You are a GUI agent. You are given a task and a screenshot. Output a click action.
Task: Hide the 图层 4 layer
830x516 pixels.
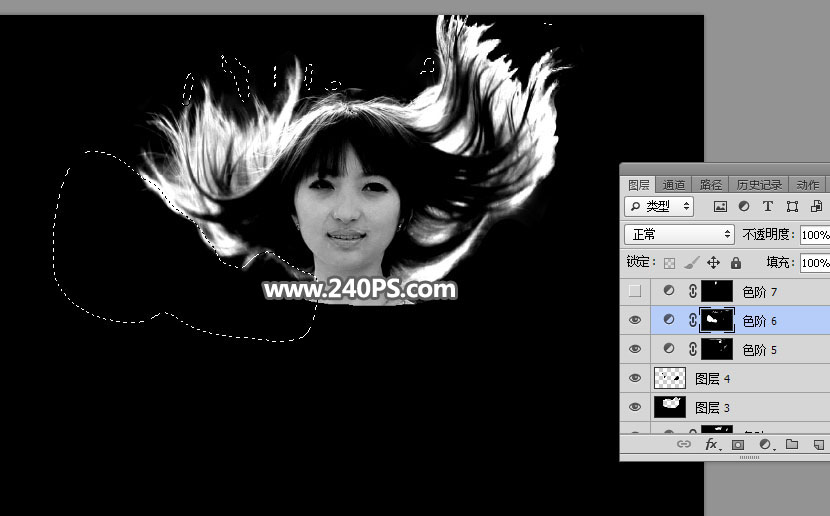pos(635,378)
